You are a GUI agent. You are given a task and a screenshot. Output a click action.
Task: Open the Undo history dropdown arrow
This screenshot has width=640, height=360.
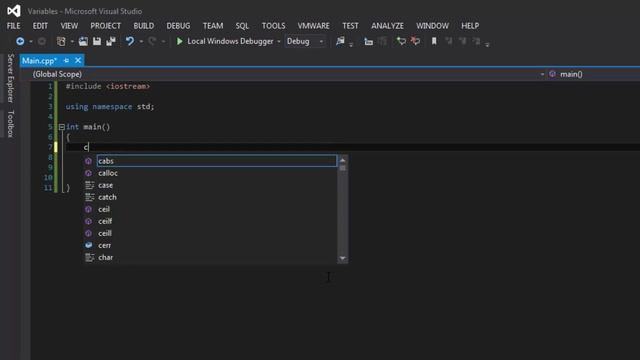point(141,42)
